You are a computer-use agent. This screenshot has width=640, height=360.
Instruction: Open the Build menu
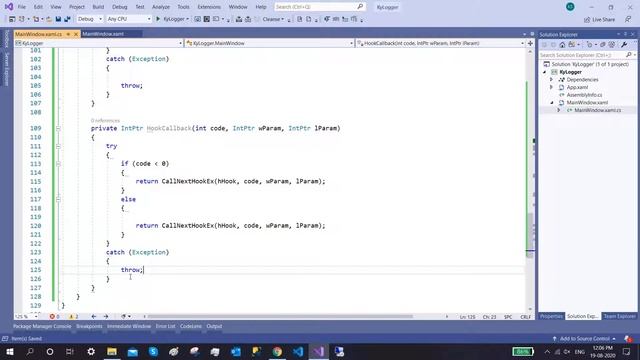98,7
